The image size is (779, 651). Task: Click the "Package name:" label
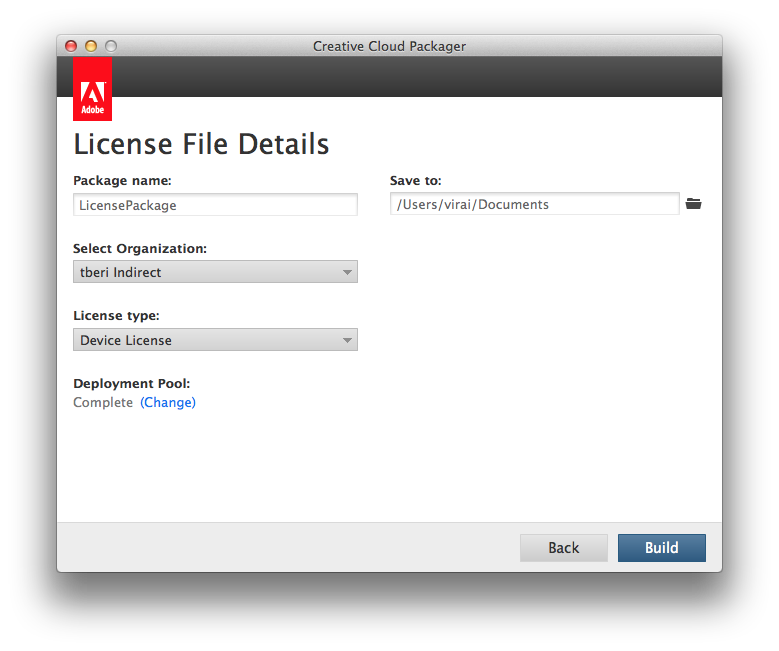[x=122, y=181]
